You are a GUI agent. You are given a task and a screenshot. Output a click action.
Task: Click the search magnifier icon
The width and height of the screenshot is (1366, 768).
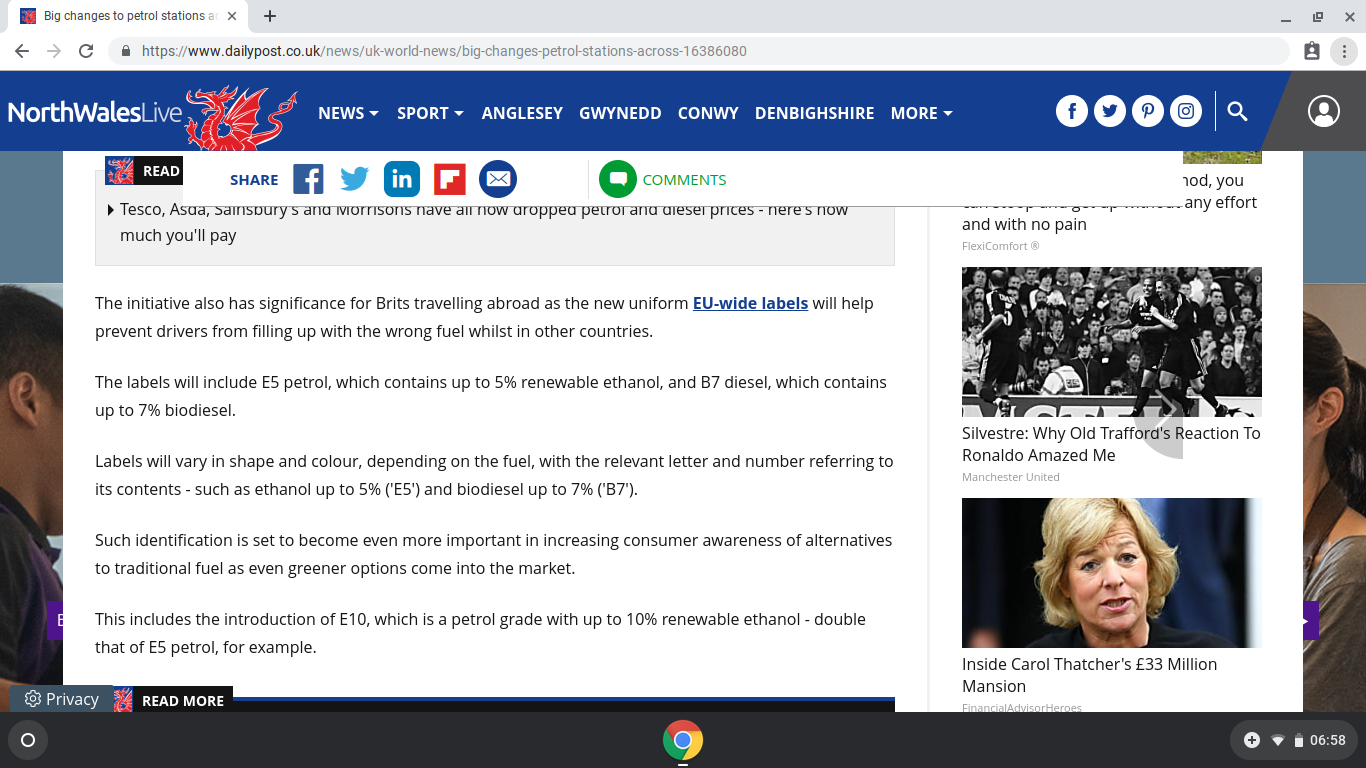pyautogui.click(x=1238, y=111)
